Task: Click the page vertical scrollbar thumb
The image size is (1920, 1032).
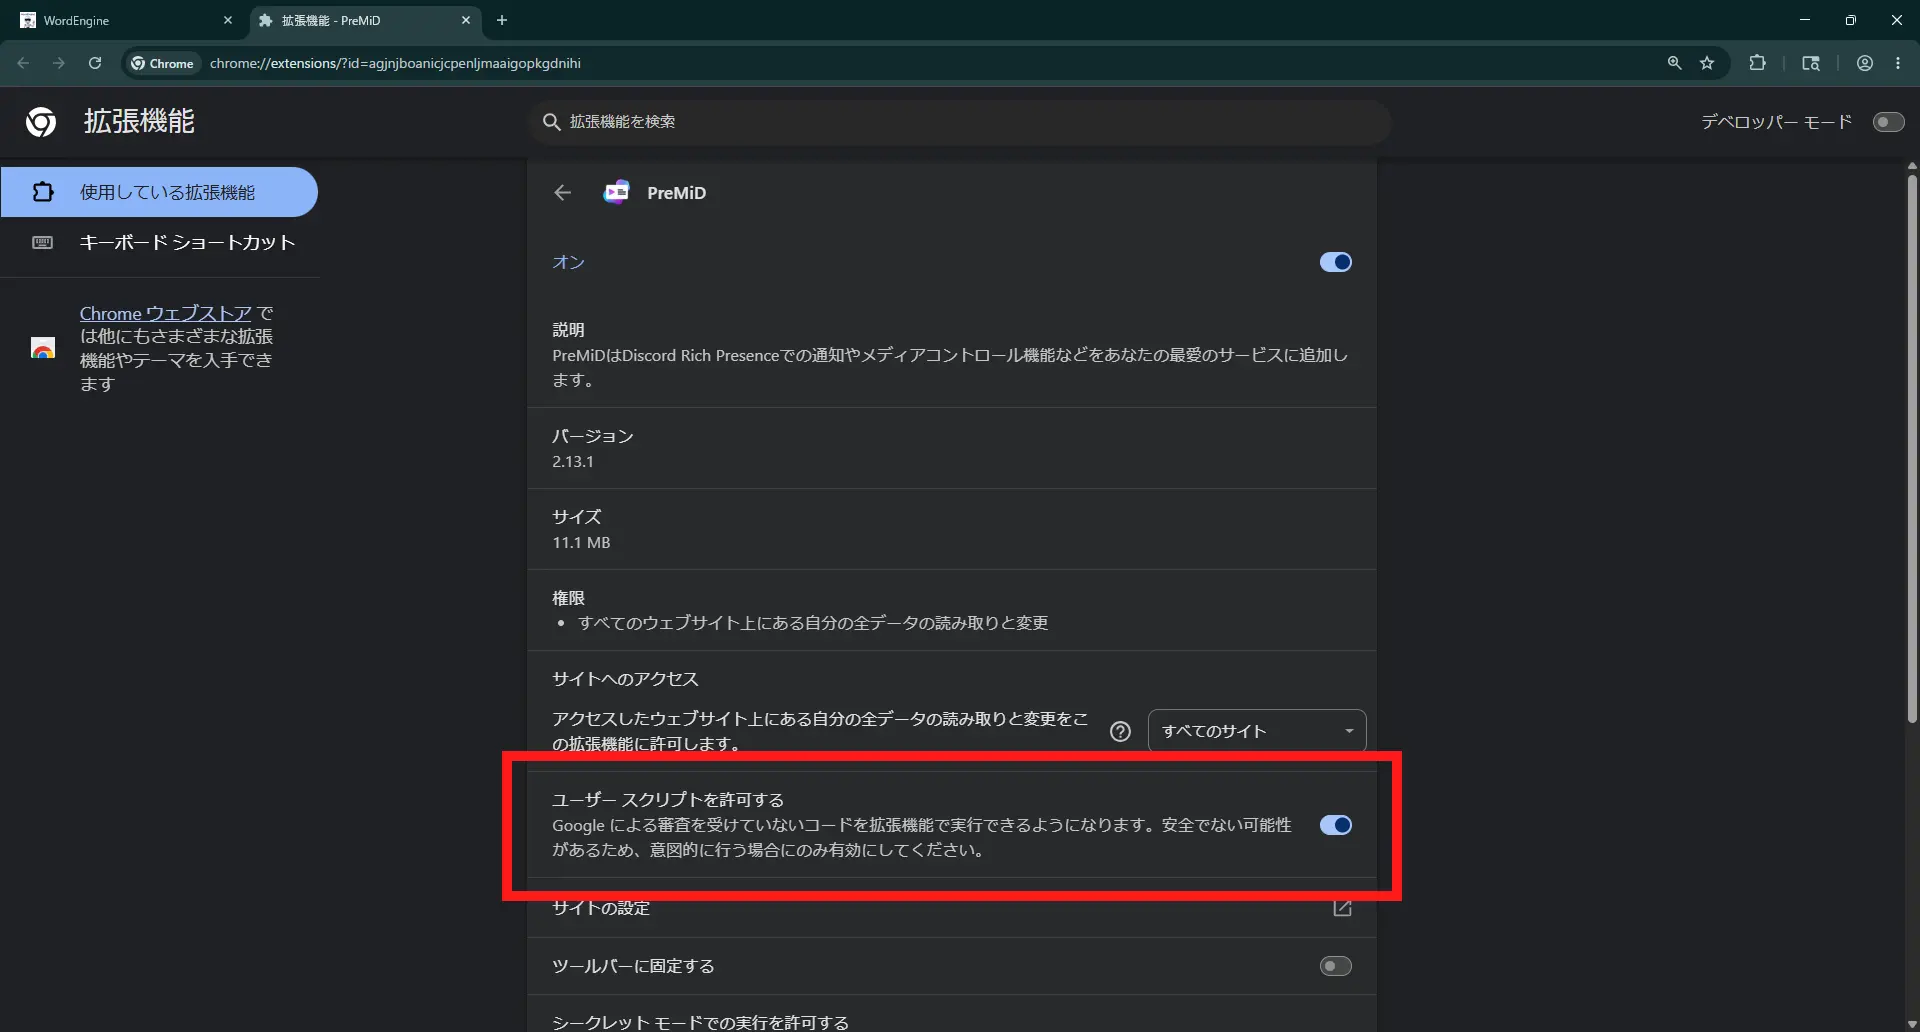Action: tap(1912, 448)
